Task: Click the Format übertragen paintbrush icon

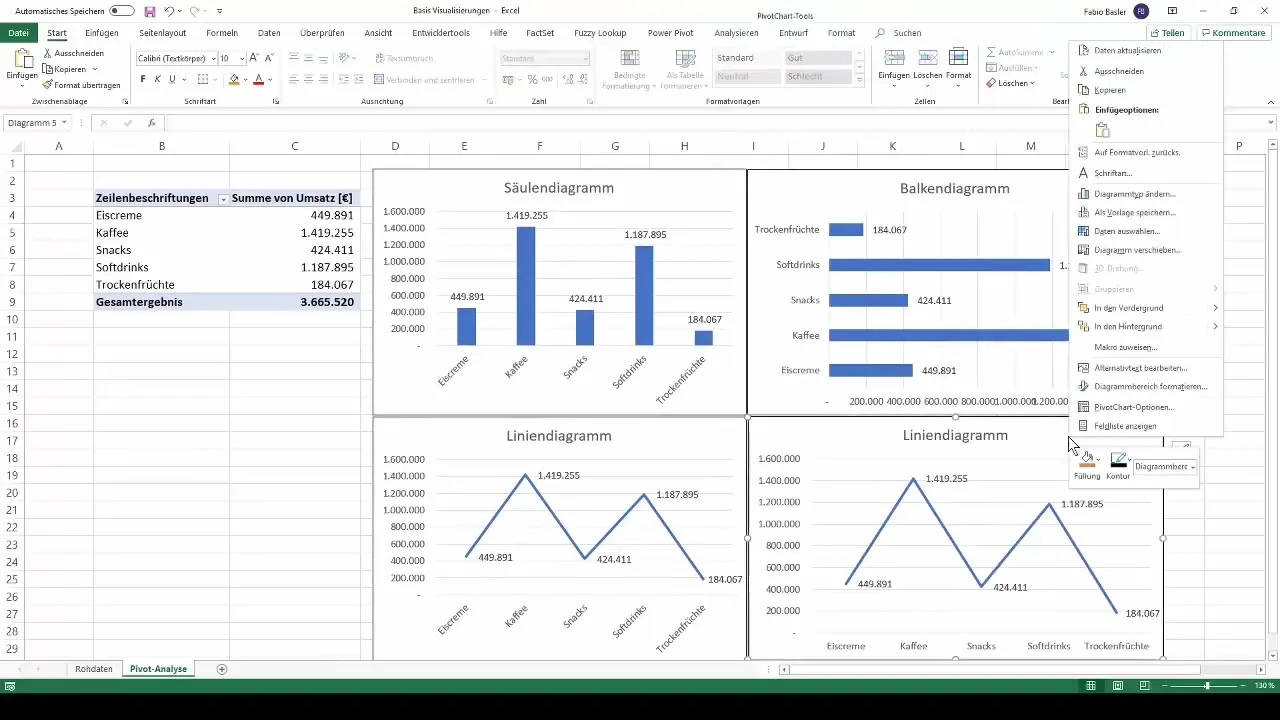Action: [x=47, y=85]
